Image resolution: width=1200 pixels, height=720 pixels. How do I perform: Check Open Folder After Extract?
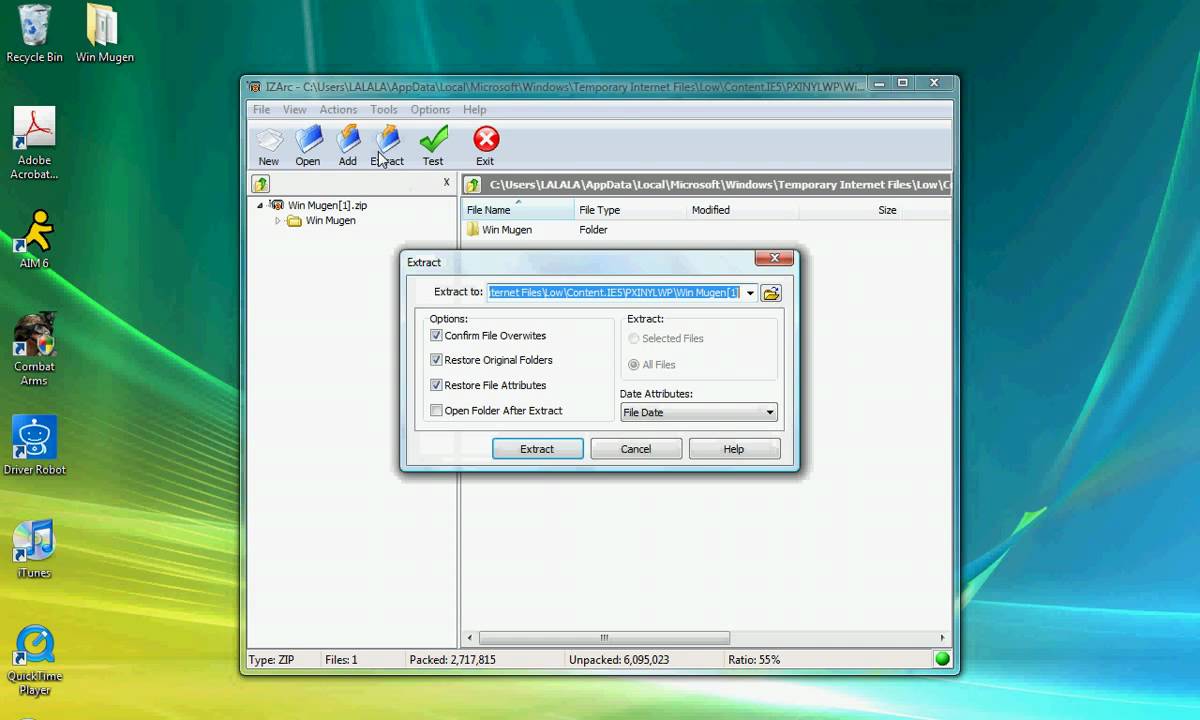436,410
